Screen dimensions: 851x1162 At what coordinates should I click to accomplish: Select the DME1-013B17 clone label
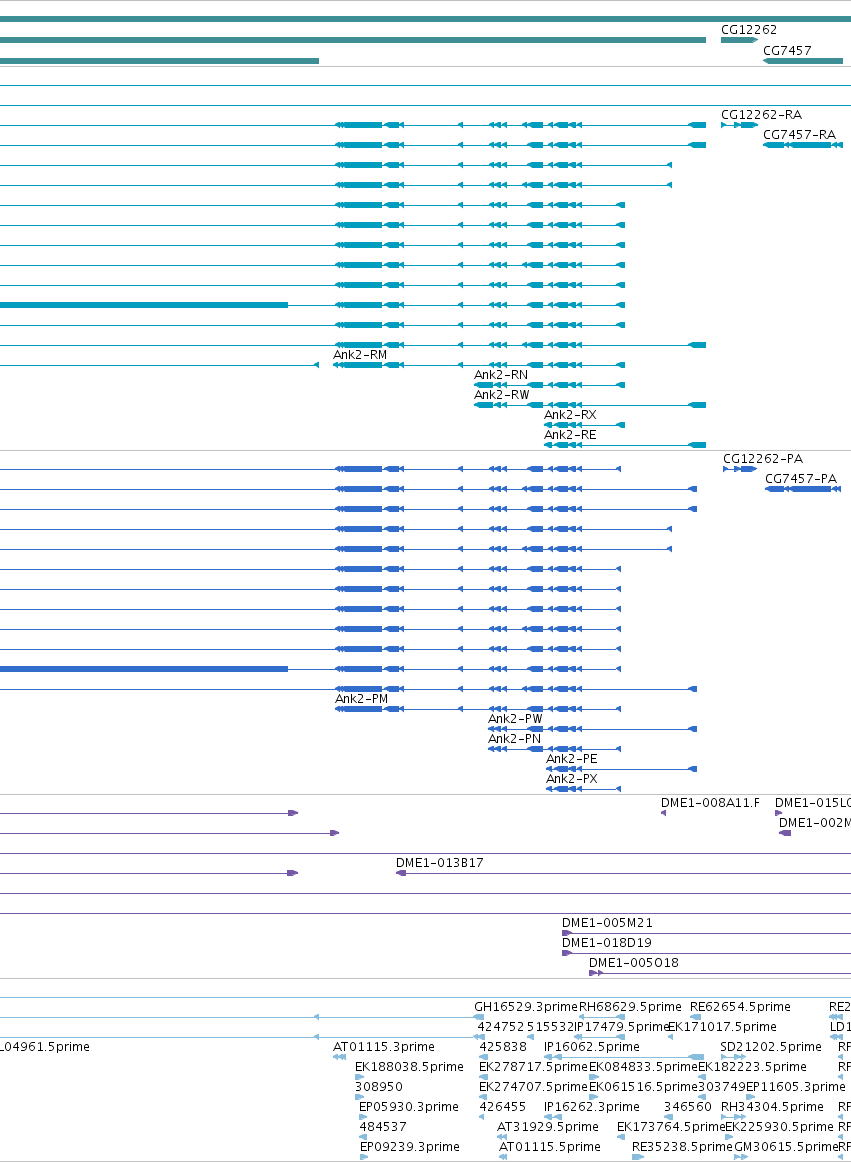[x=440, y=863]
